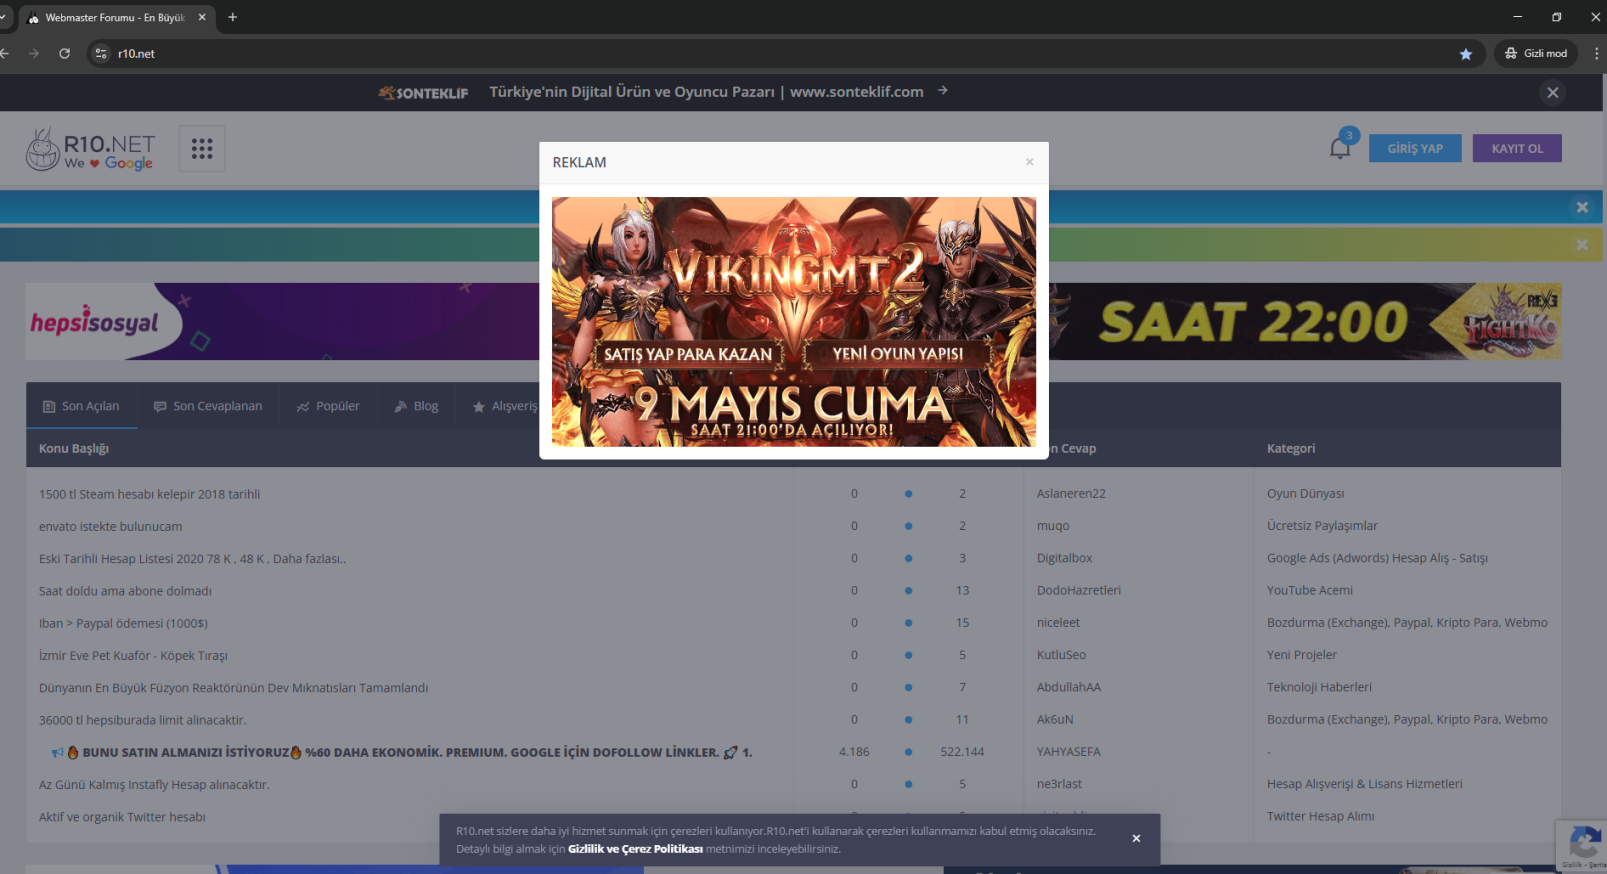Open category Twitter Hesap Alımı

pos(1320,816)
